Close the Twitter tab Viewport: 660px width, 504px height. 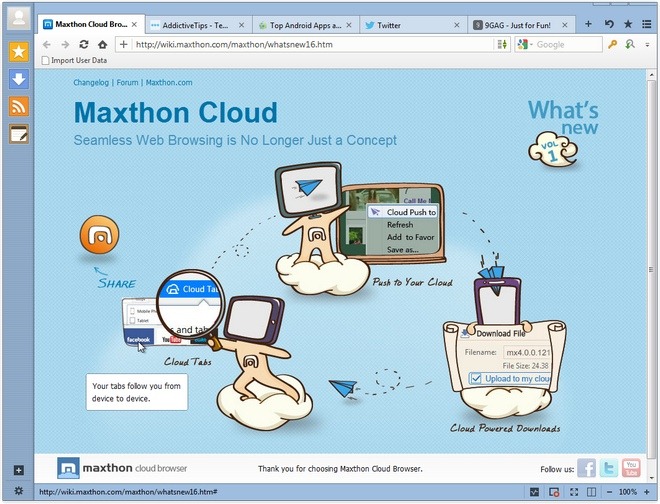[x=457, y=25]
